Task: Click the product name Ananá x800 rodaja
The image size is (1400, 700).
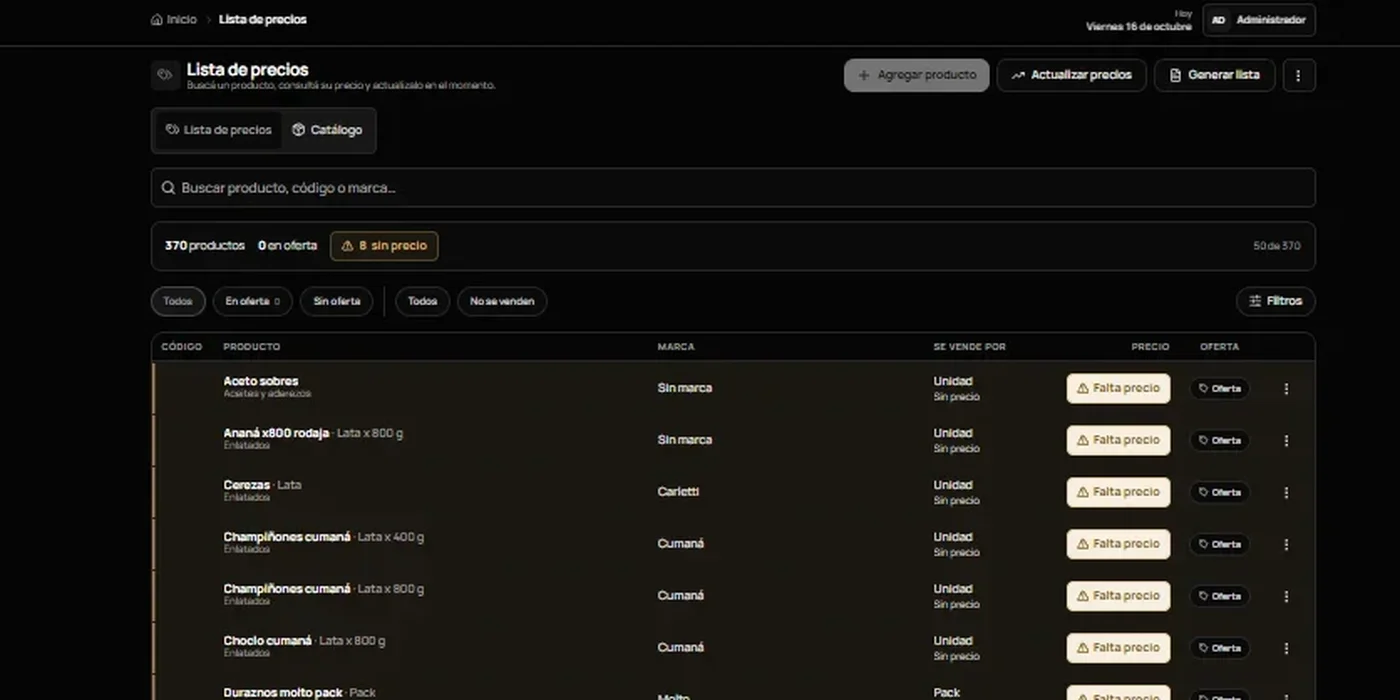Action: coord(276,433)
